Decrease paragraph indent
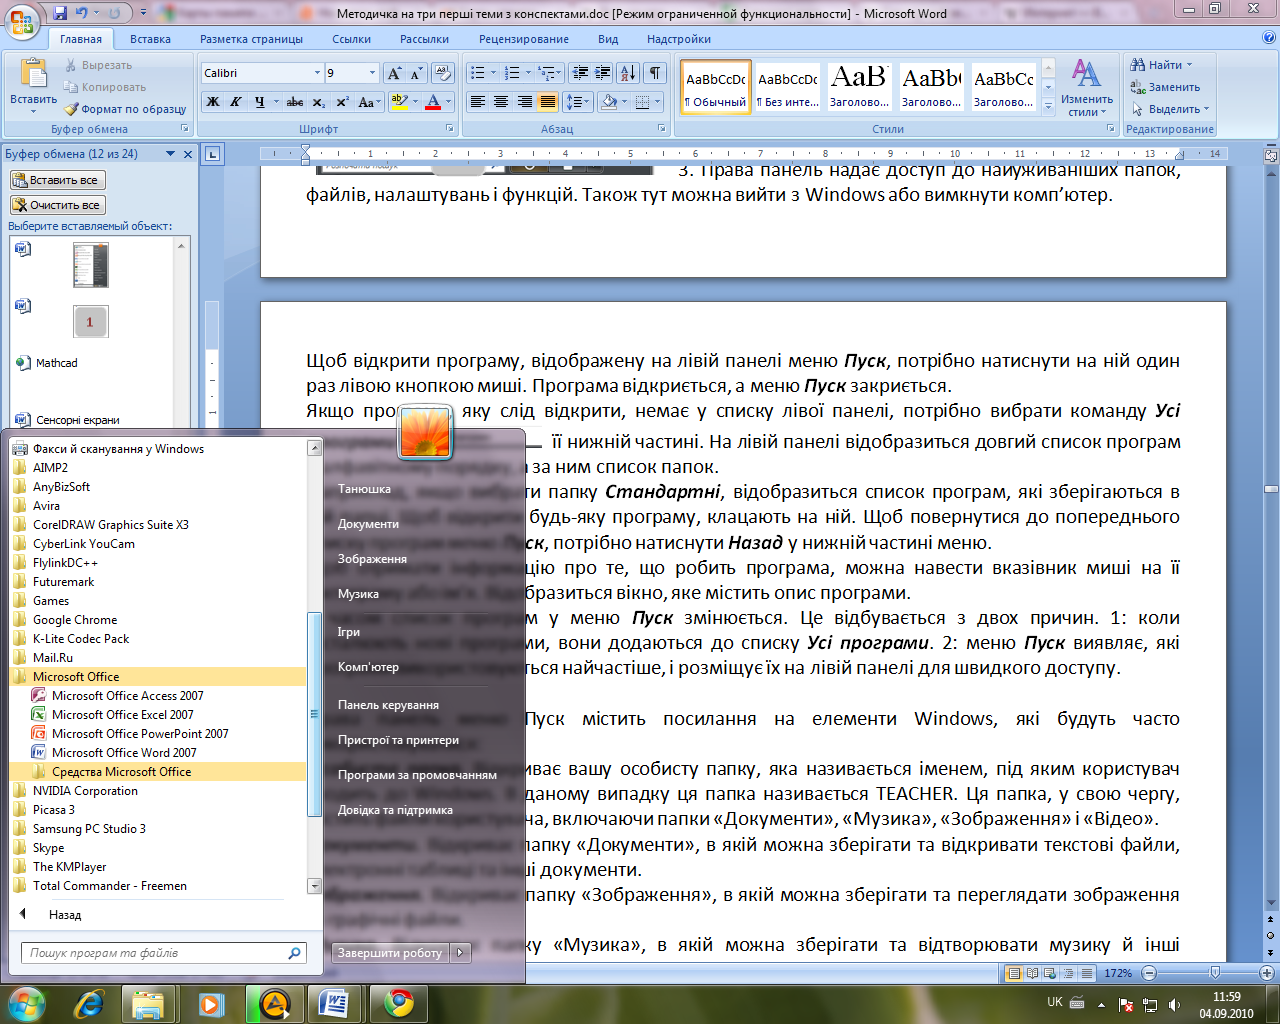The width and height of the screenshot is (1280, 1024). (580, 73)
